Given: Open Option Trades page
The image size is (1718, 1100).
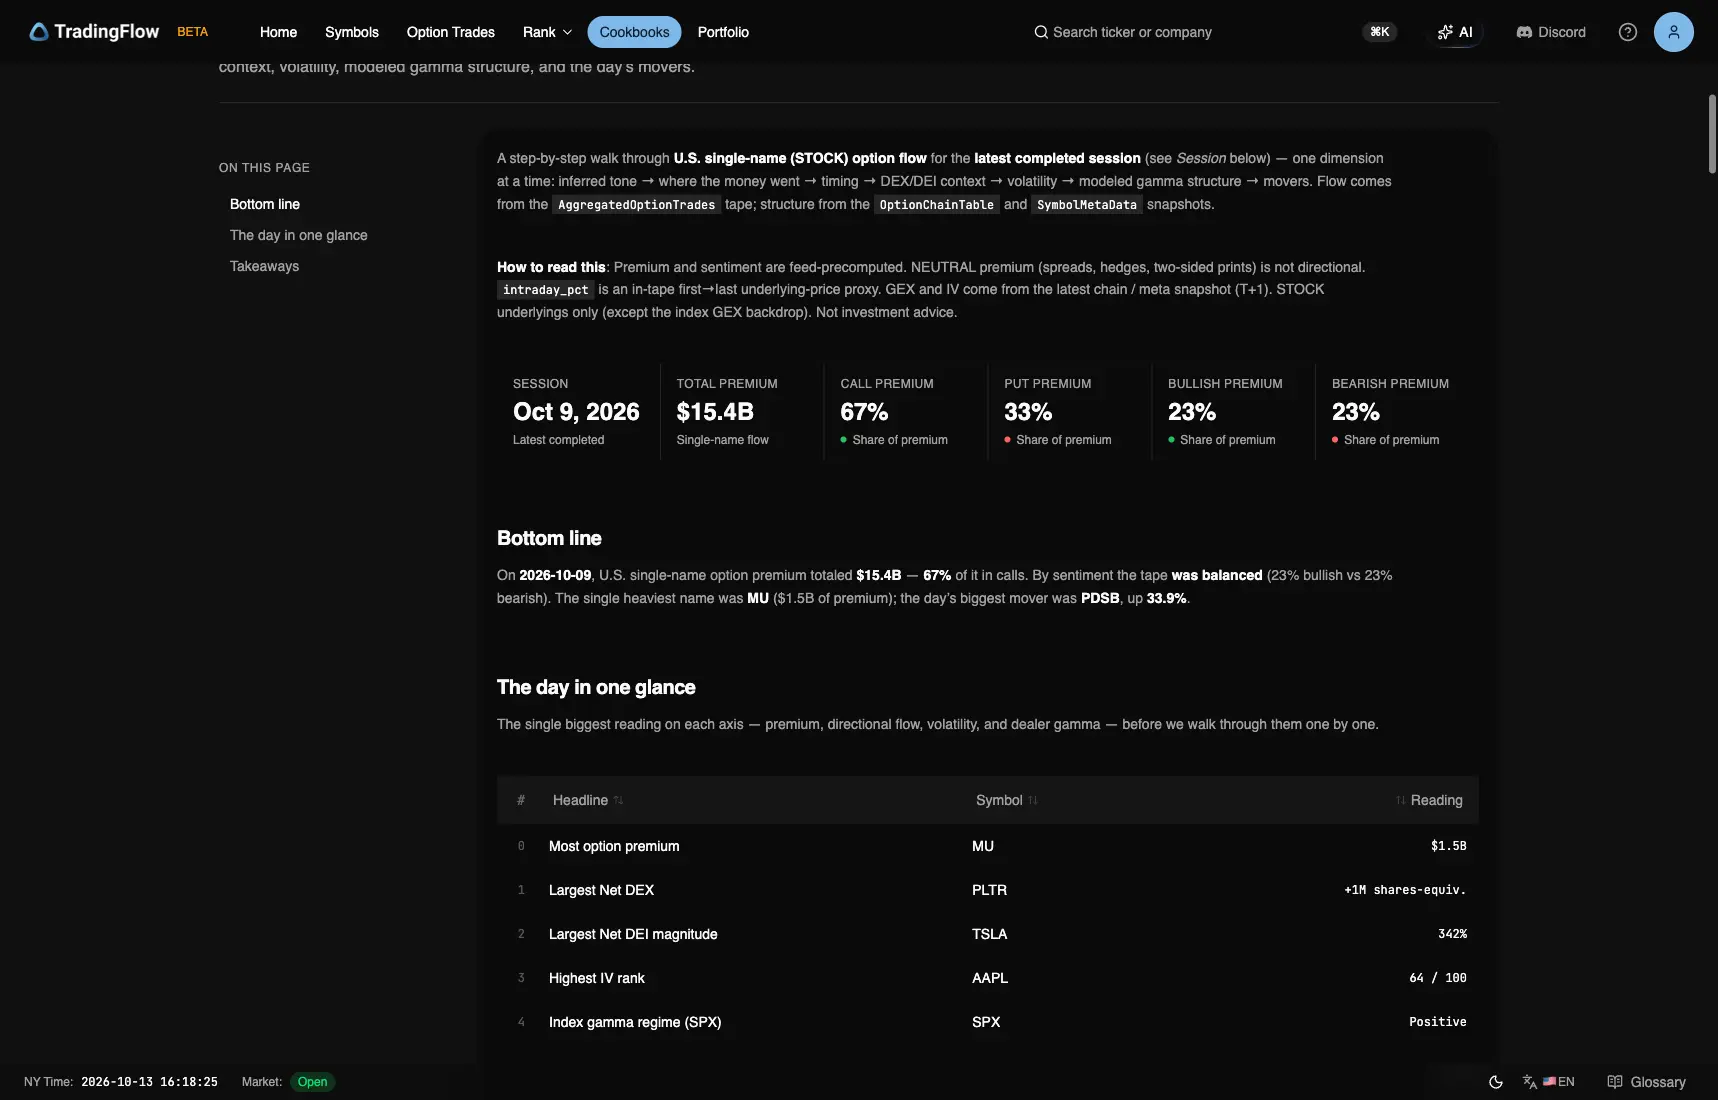Looking at the screenshot, I should click(451, 32).
